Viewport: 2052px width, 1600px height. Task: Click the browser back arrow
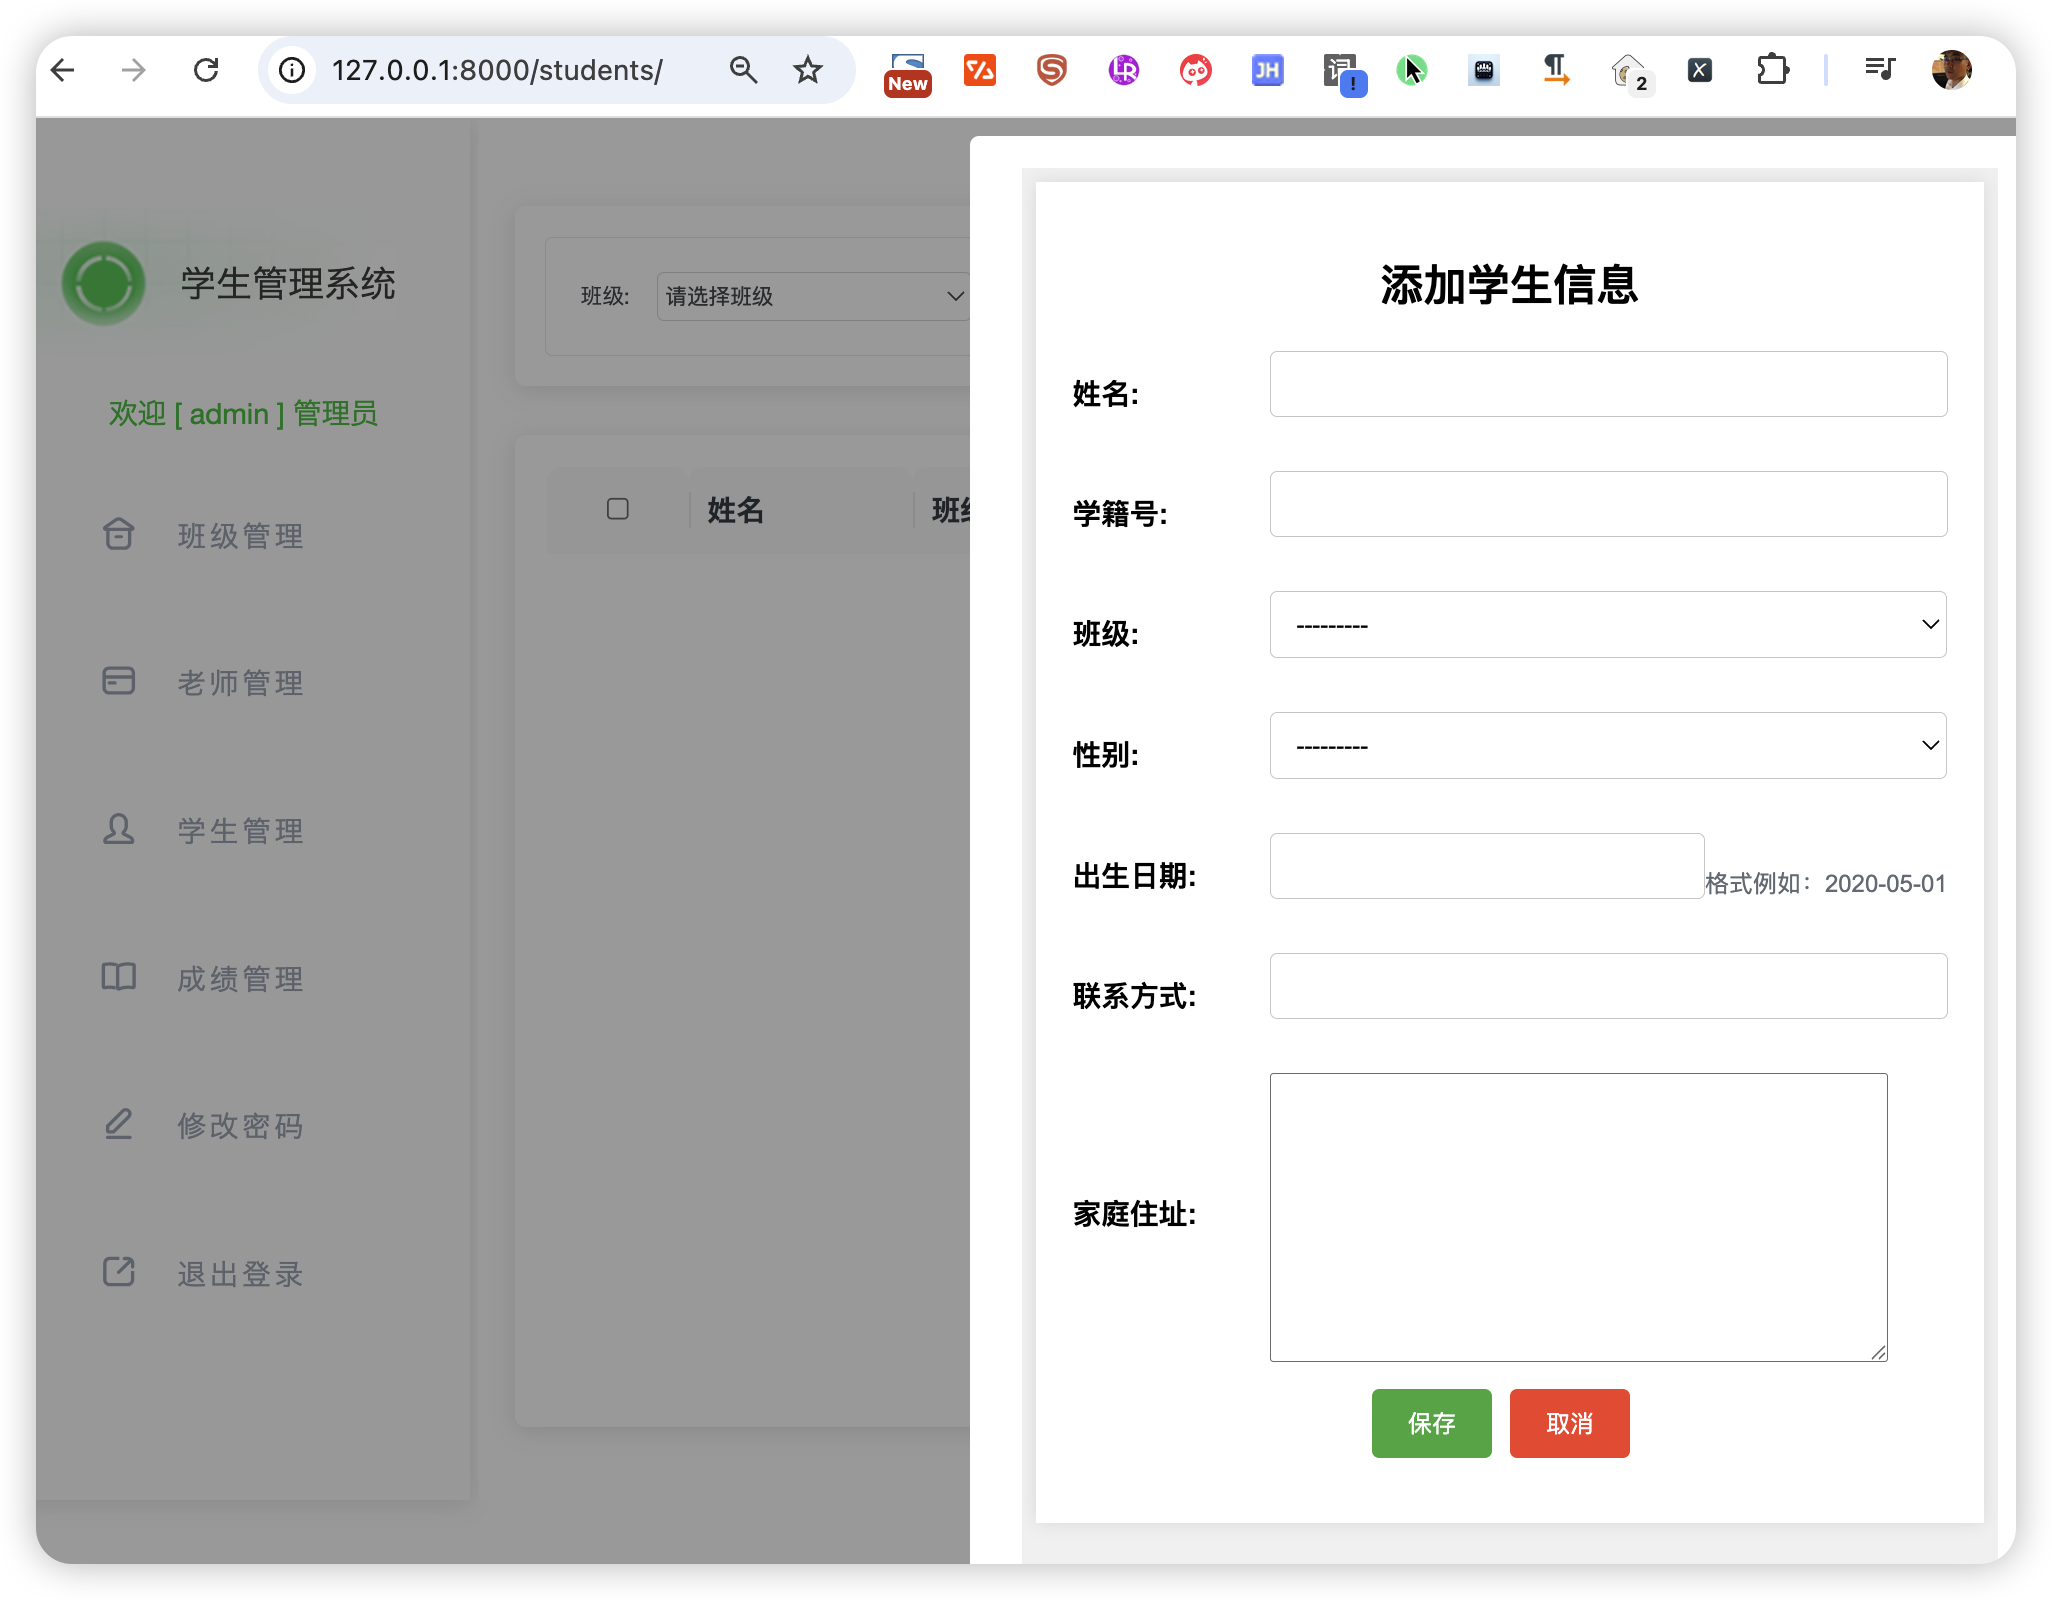(x=63, y=70)
